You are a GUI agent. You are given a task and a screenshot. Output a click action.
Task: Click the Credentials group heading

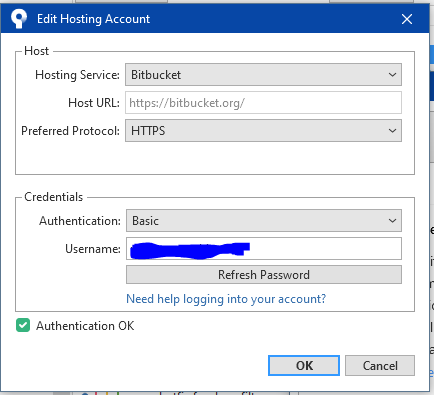coord(53,197)
